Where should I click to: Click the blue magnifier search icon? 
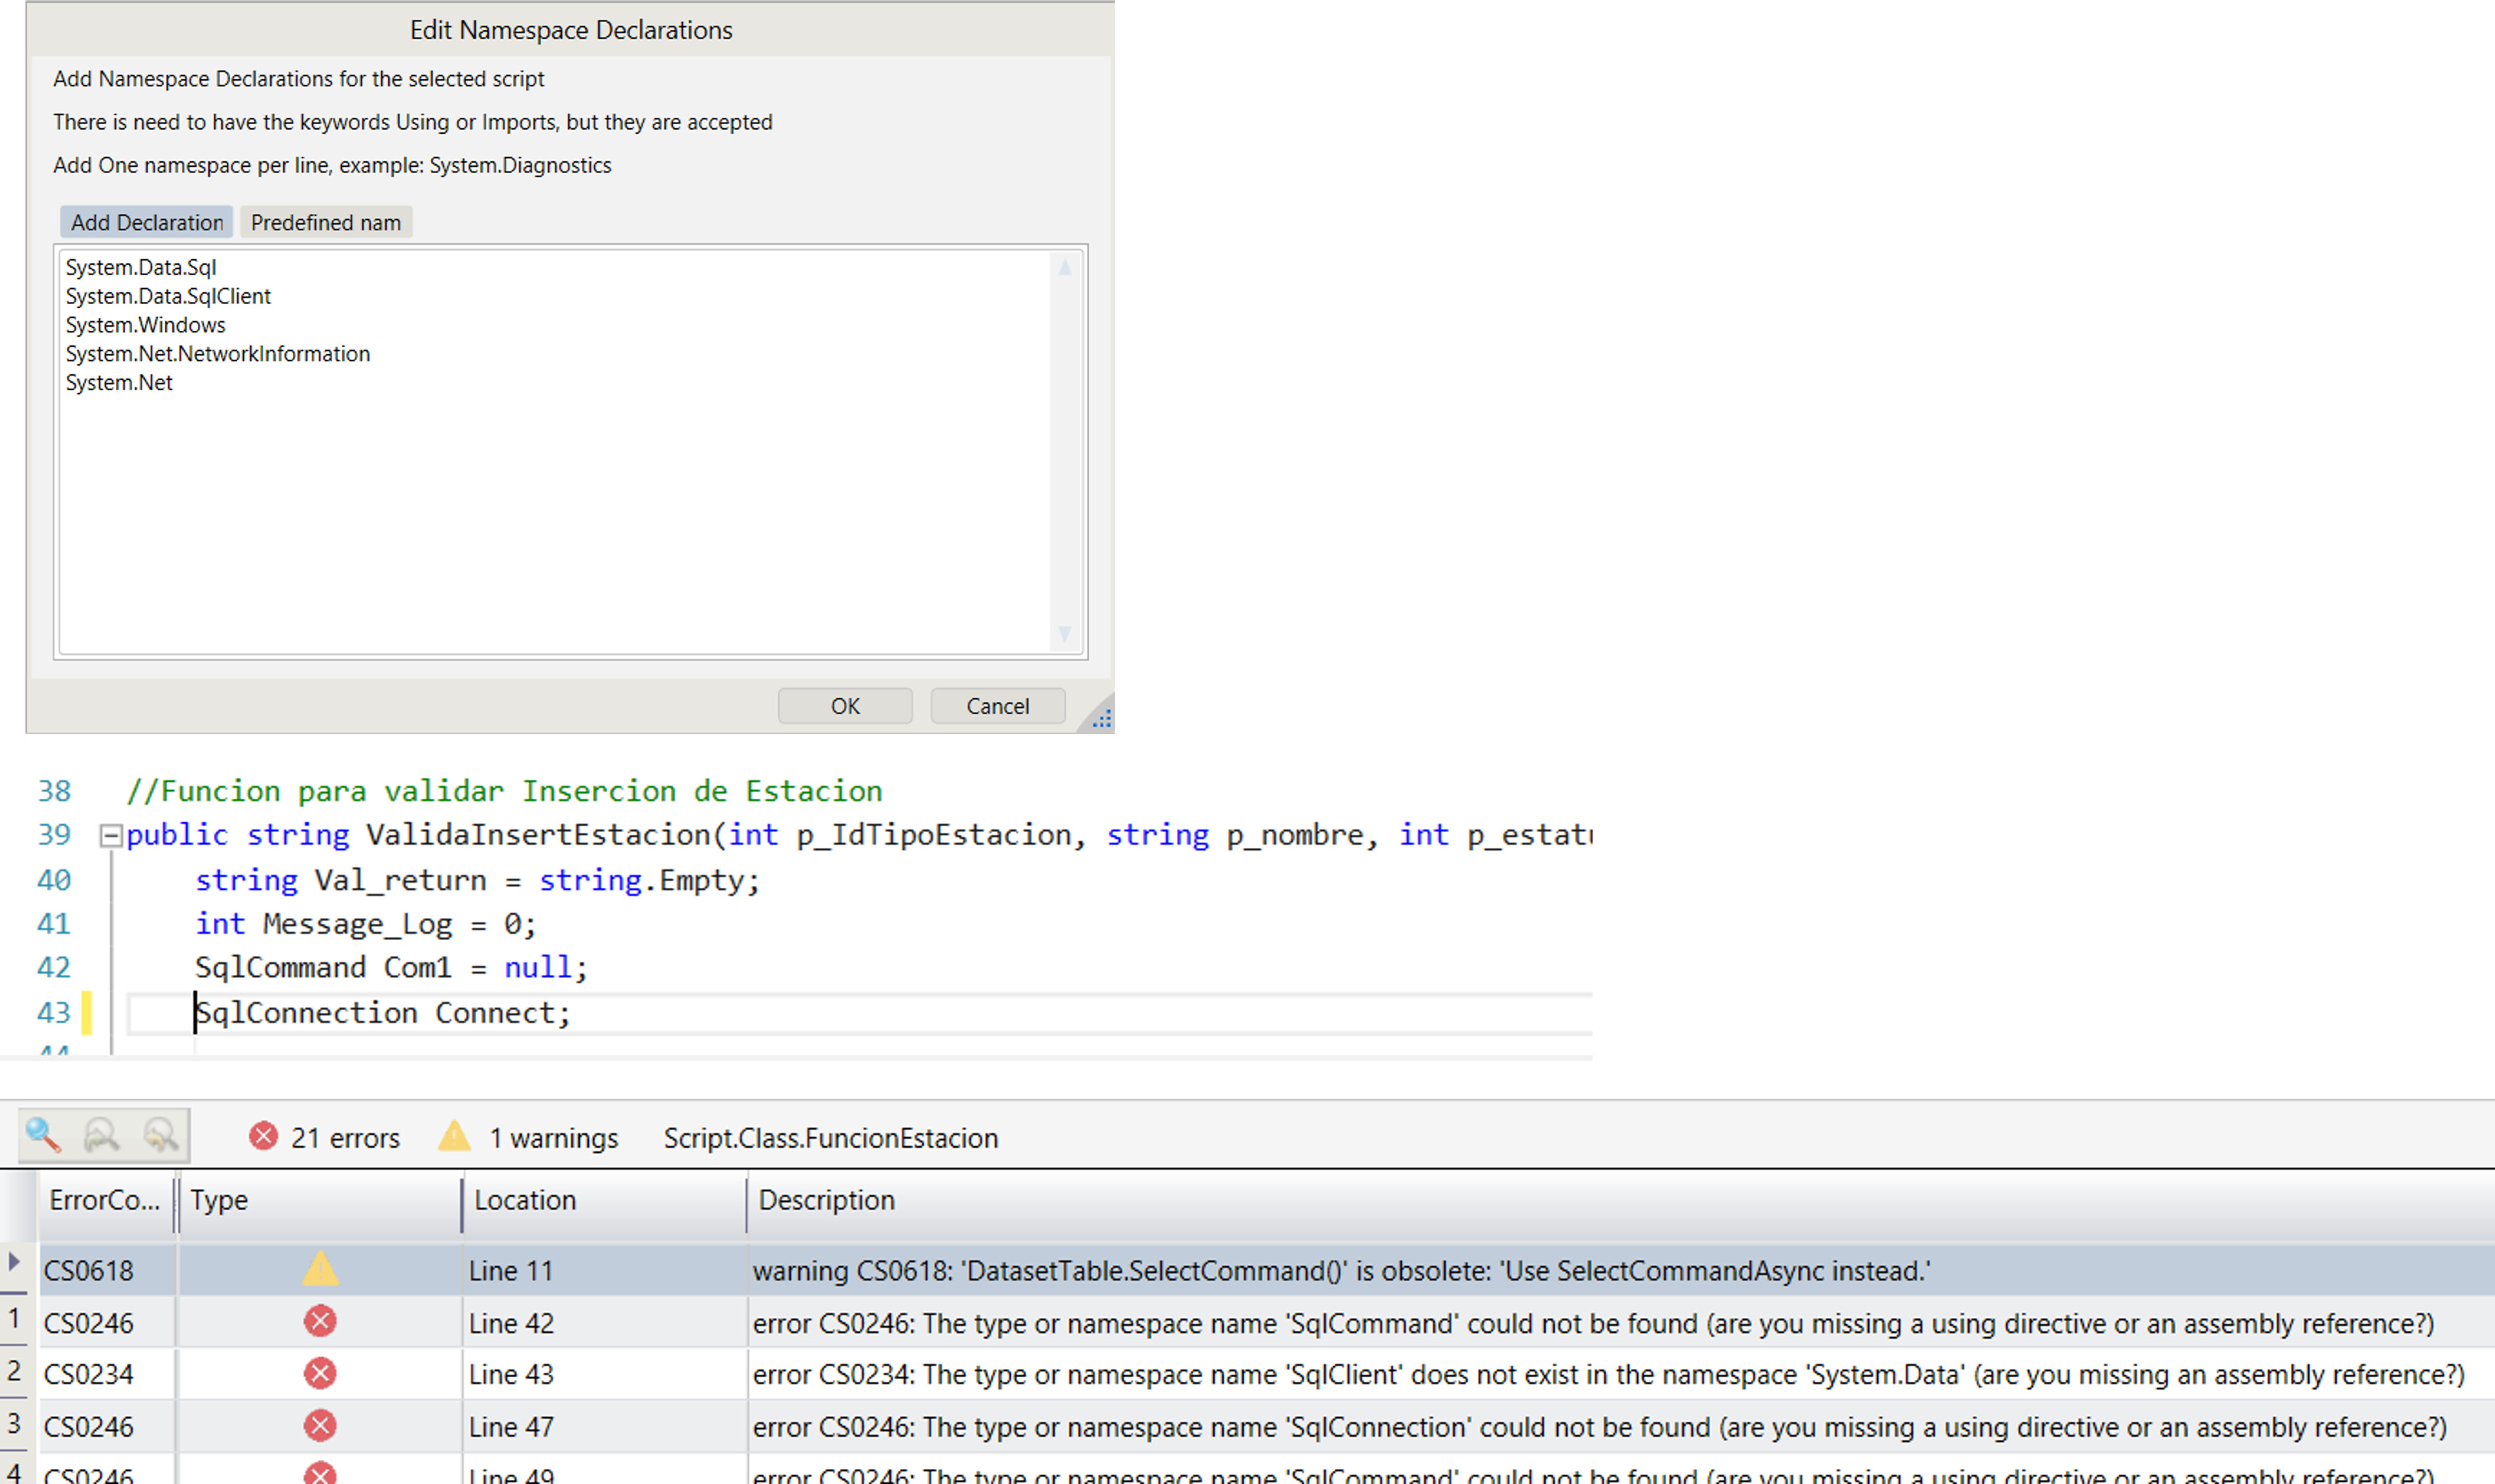(x=43, y=1136)
